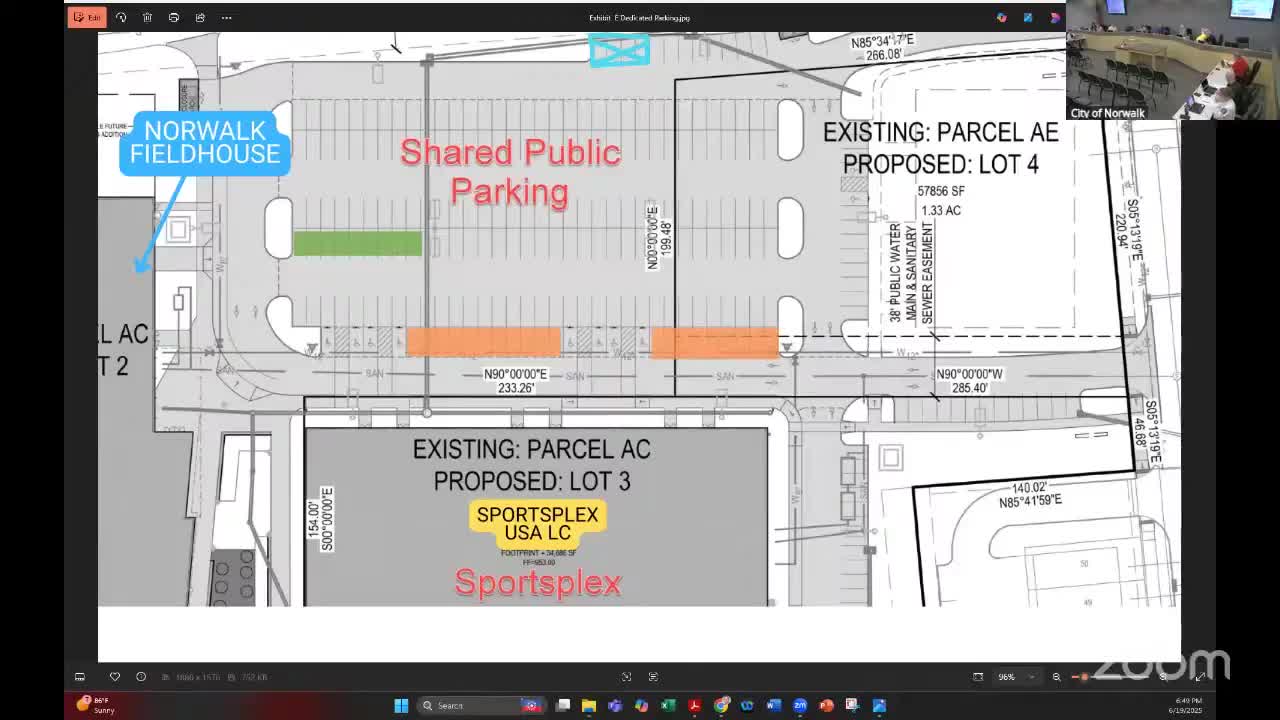Open File Explorer from the taskbar
1280x720 pixels.
click(589, 706)
